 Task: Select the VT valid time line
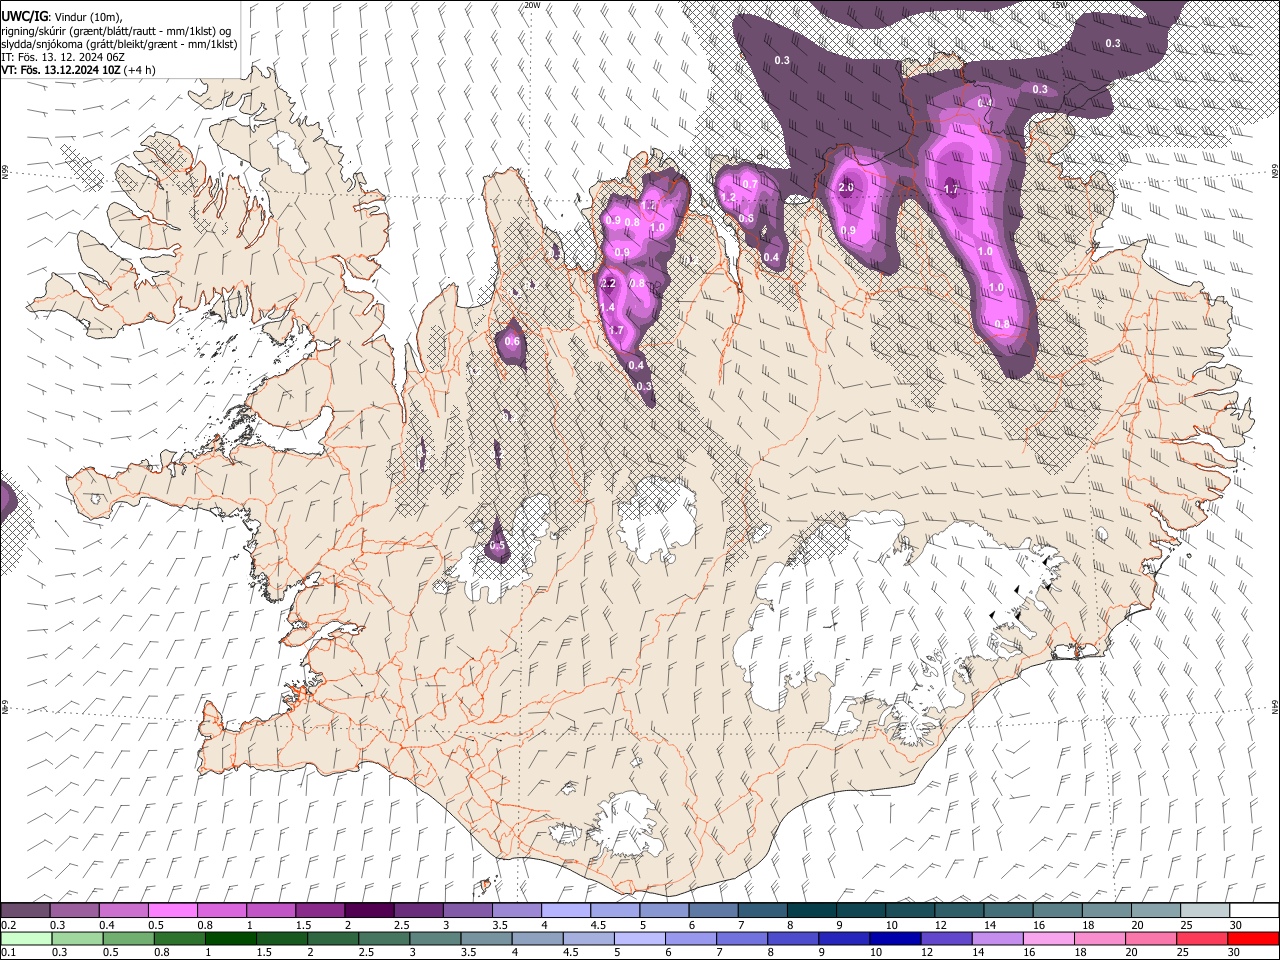[78, 71]
